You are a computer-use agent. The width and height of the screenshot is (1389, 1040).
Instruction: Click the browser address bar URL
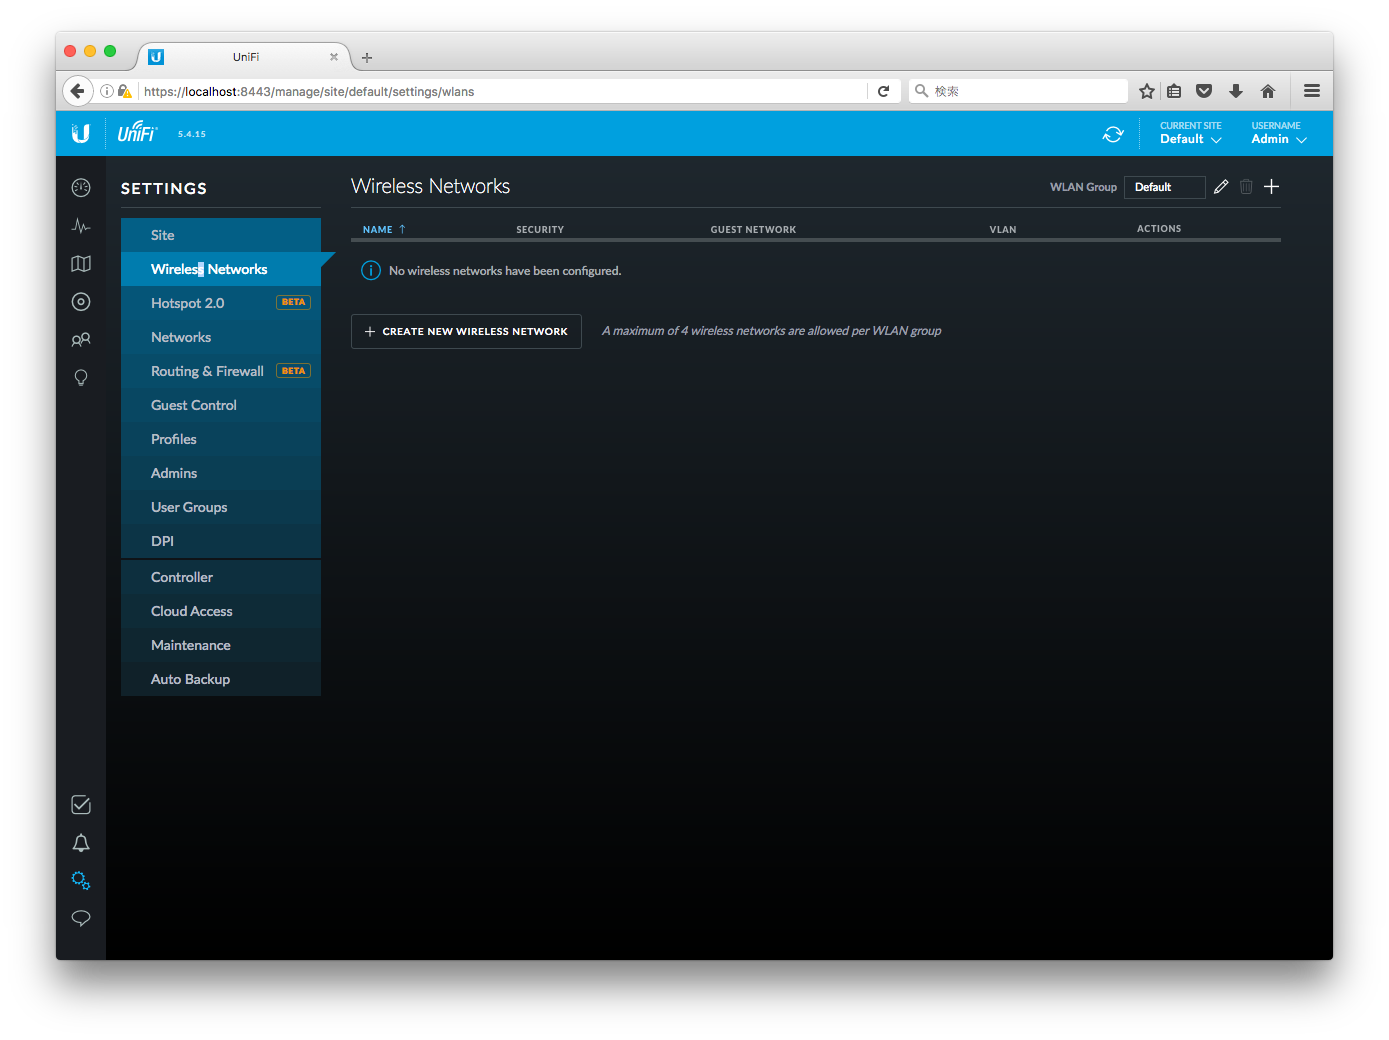click(502, 91)
